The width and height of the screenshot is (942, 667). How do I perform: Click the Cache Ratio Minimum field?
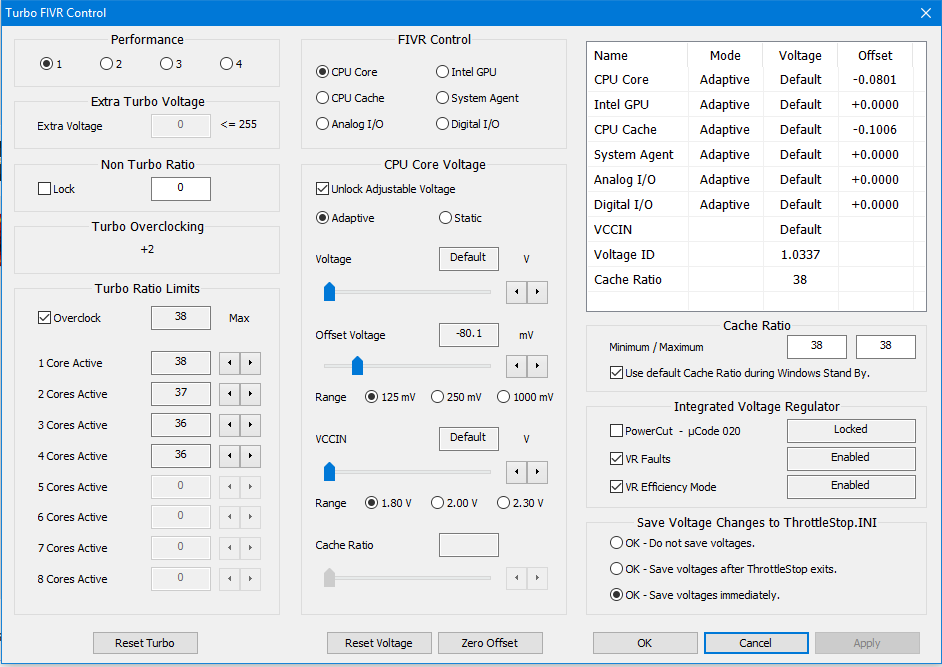(x=816, y=347)
